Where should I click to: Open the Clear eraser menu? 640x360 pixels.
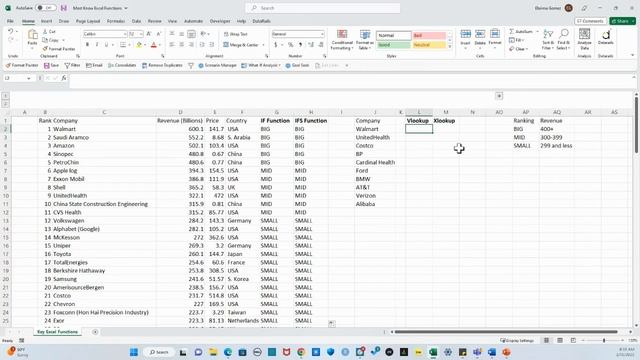[518, 49]
